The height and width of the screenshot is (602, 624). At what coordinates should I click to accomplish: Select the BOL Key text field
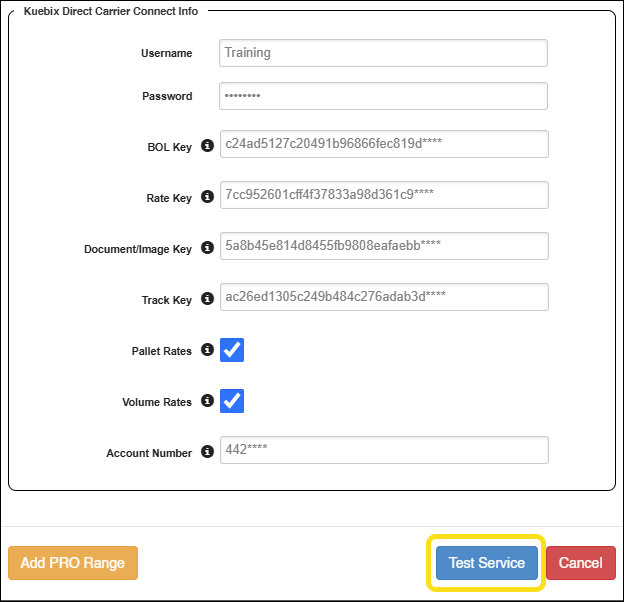383,144
